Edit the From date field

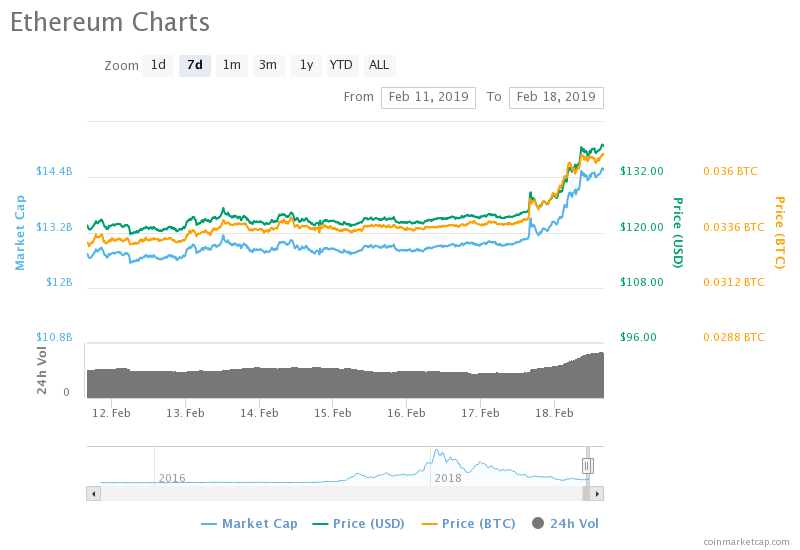(428, 97)
